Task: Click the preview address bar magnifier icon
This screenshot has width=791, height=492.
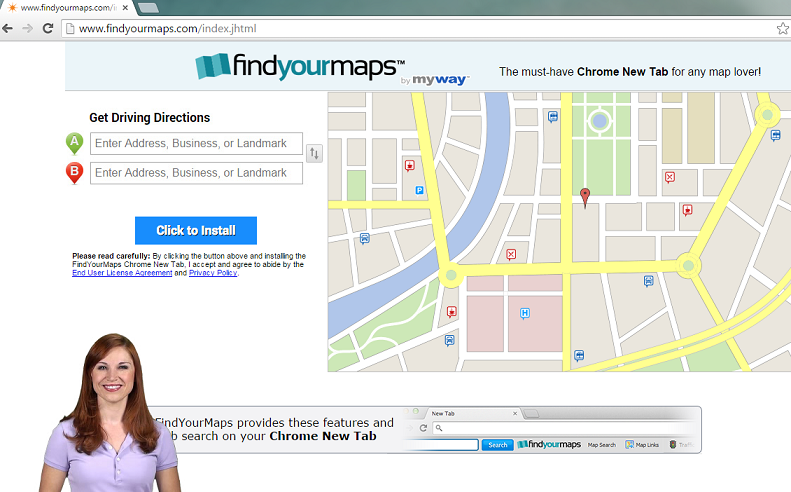Action: 439,428
